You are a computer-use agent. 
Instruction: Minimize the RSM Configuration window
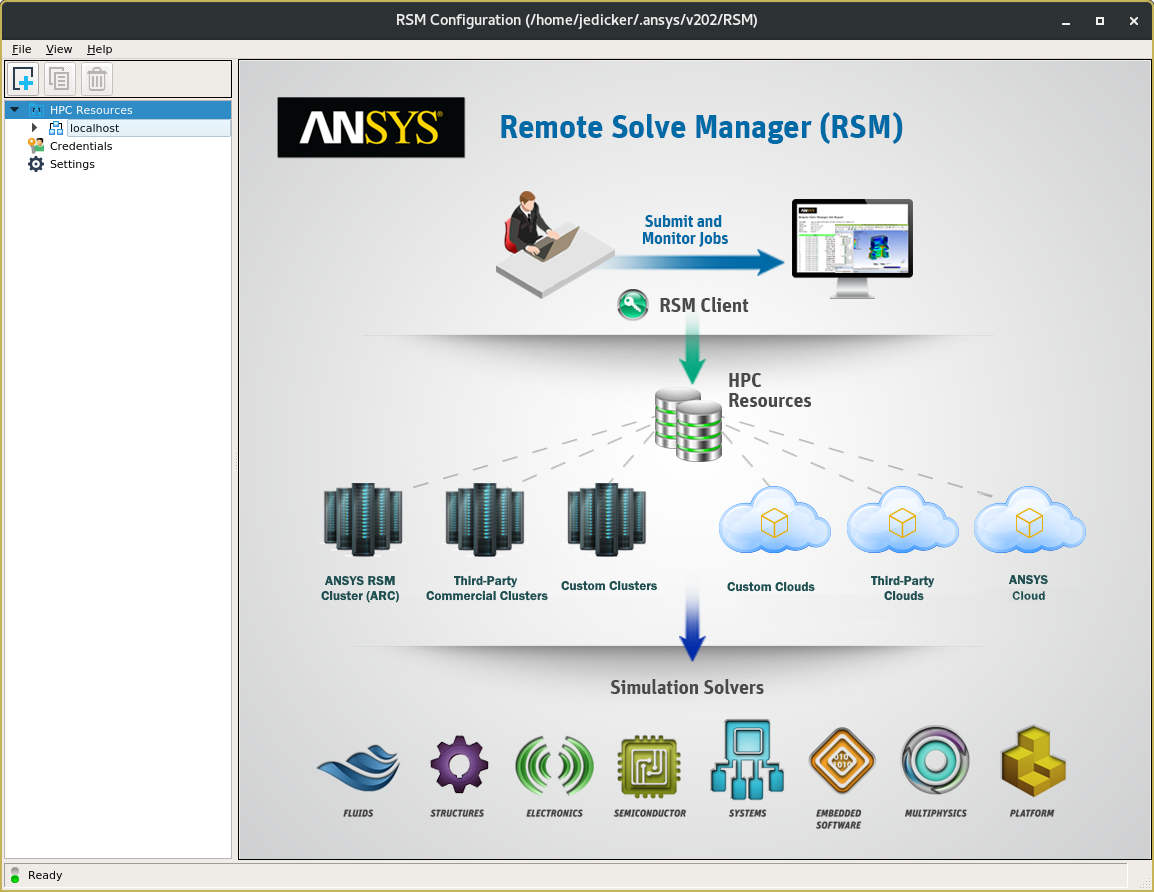pos(1066,21)
